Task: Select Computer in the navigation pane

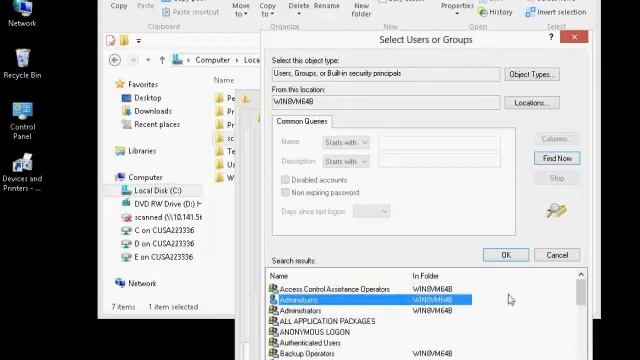Action: click(x=139, y=177)
